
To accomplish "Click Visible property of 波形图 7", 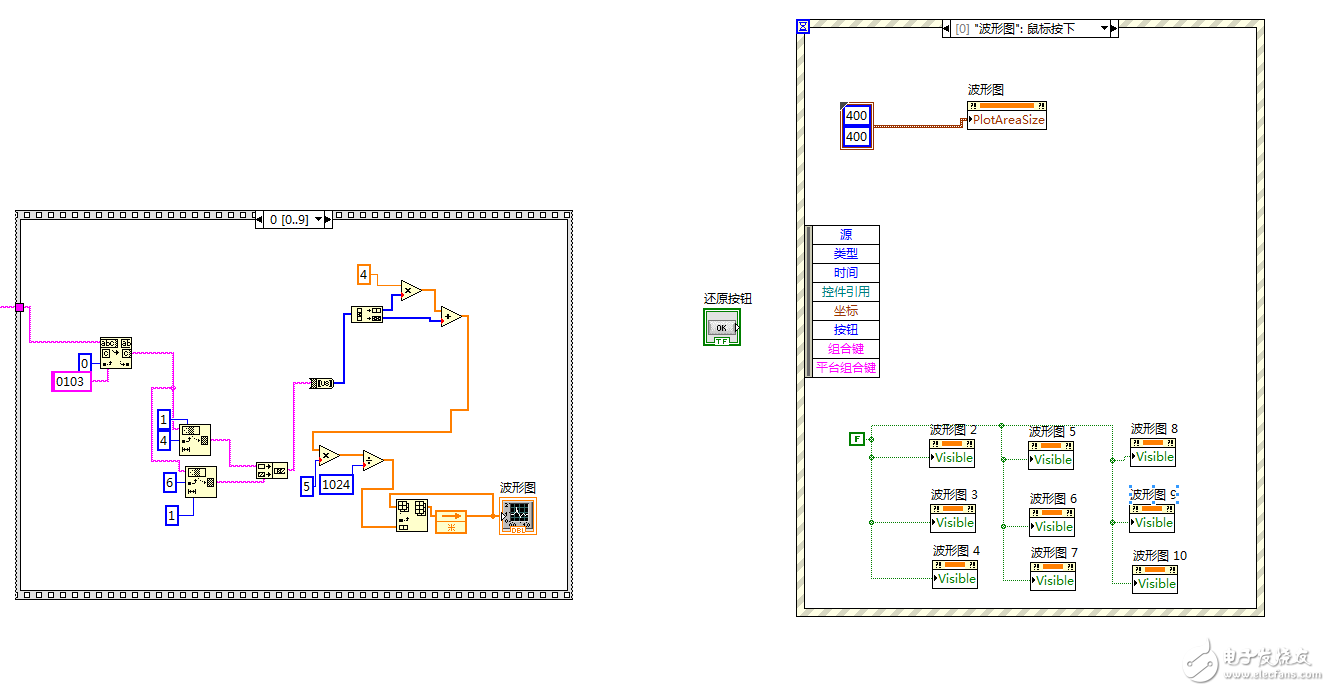I will point(1054,580).
